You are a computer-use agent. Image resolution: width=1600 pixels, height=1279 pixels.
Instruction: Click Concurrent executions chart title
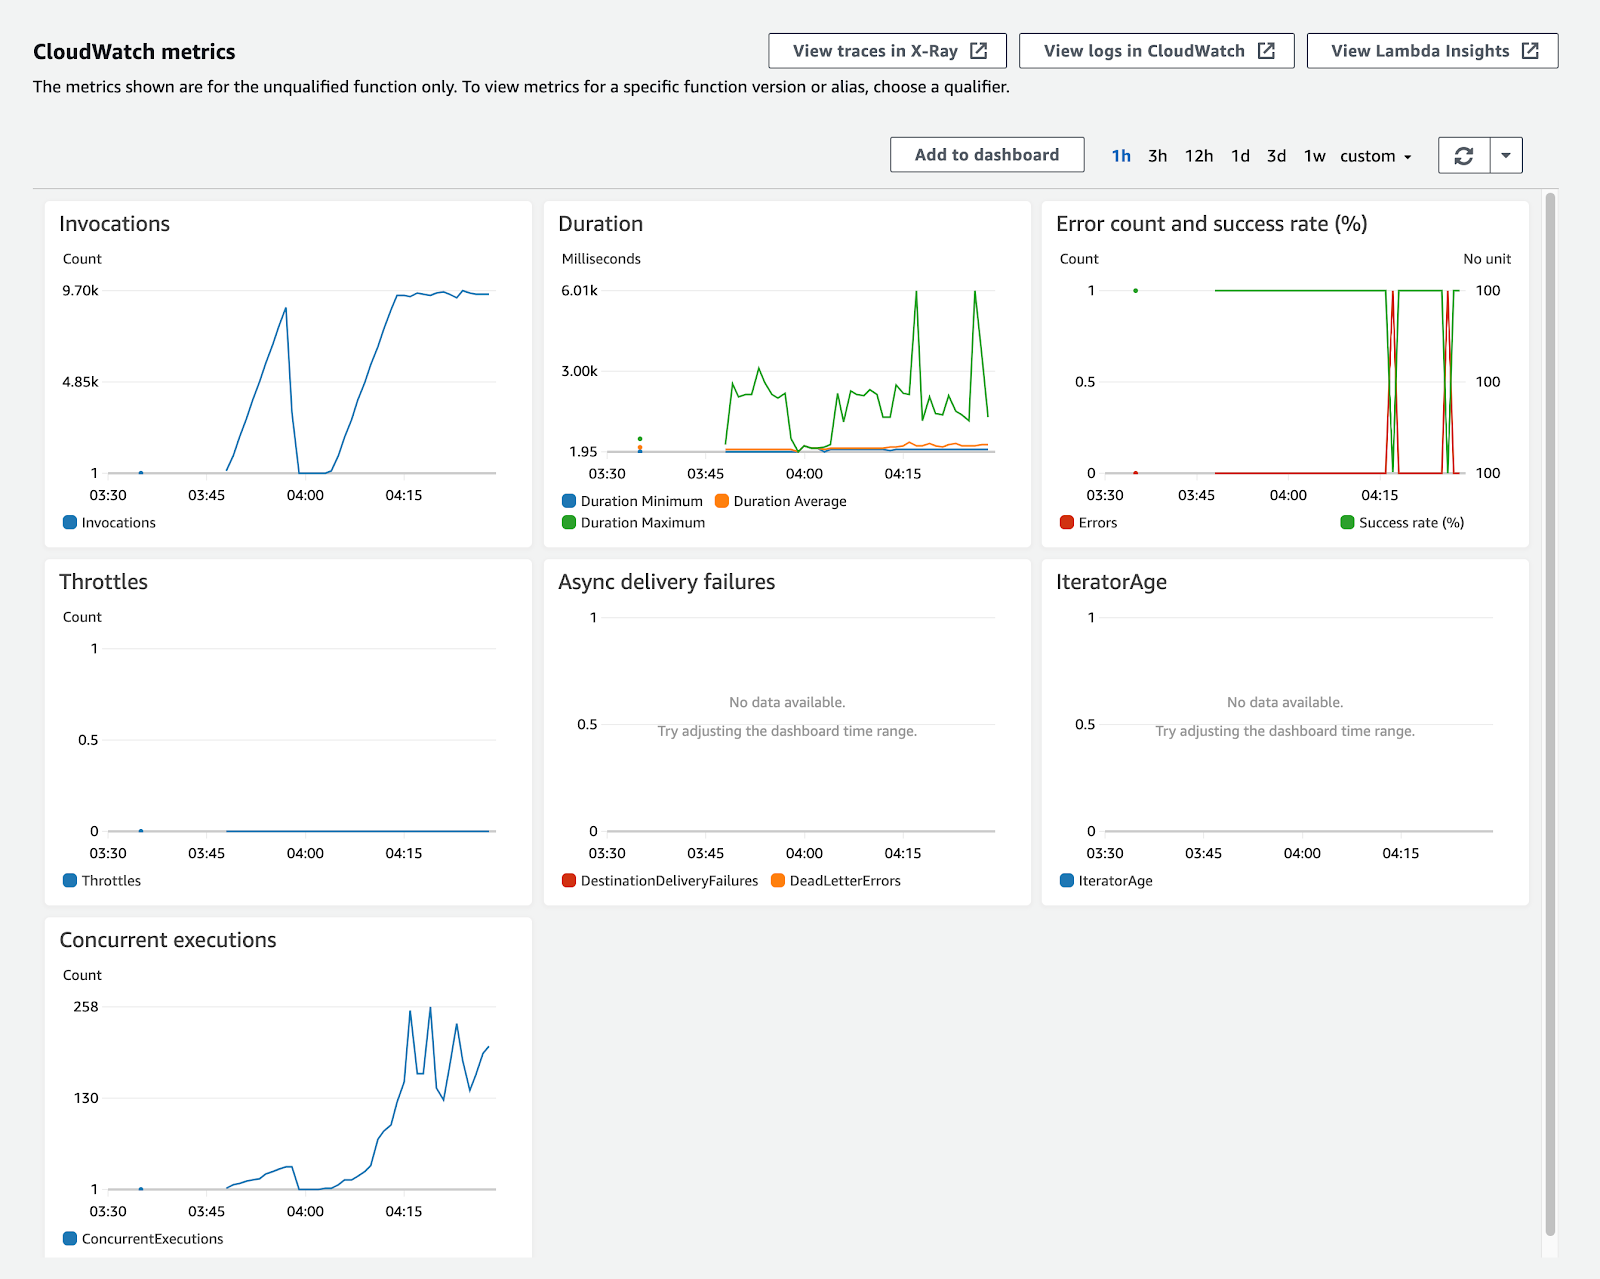click(167, 940)
